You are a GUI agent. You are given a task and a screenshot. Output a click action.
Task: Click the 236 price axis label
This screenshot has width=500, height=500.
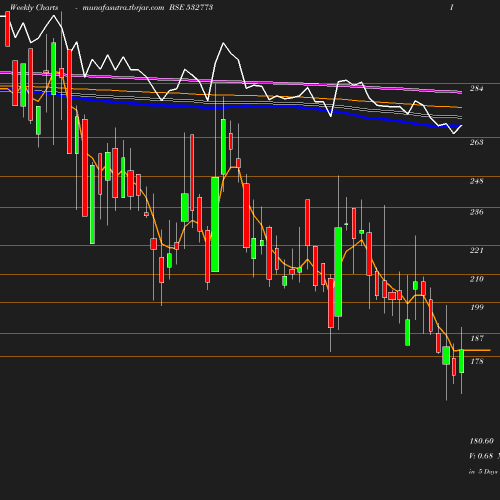point(476,212)
